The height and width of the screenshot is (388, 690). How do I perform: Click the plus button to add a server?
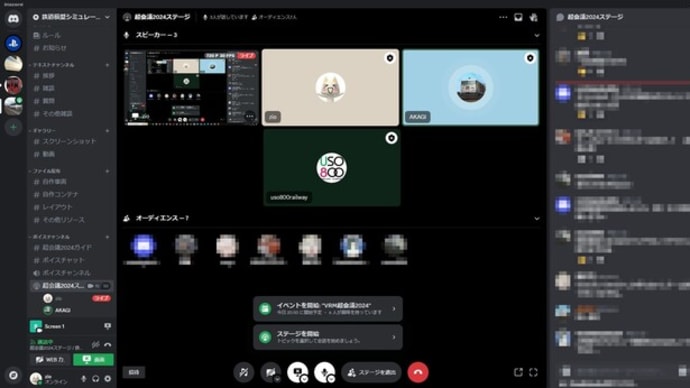pyautogui.click(x=13, y=127)
